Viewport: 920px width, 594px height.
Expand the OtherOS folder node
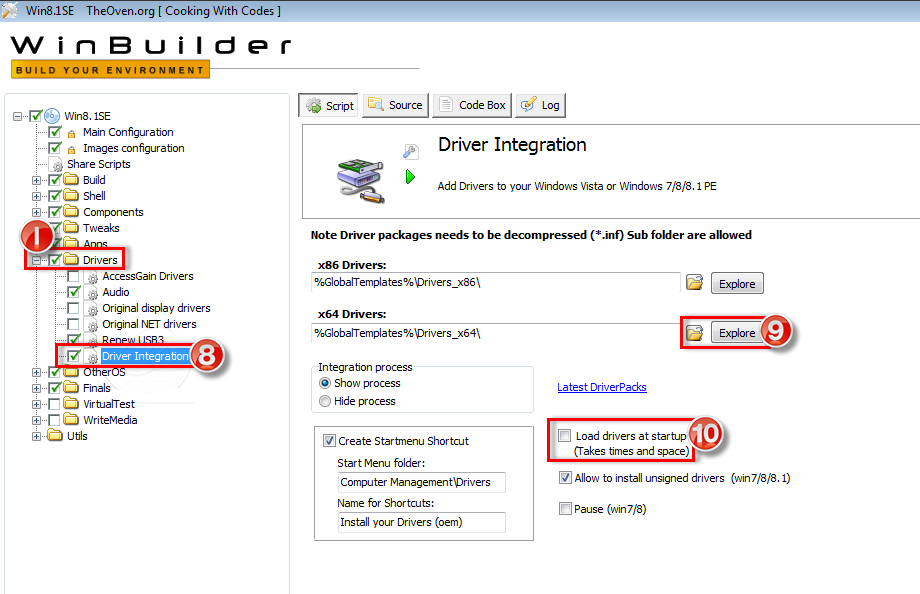click(36, 372)
